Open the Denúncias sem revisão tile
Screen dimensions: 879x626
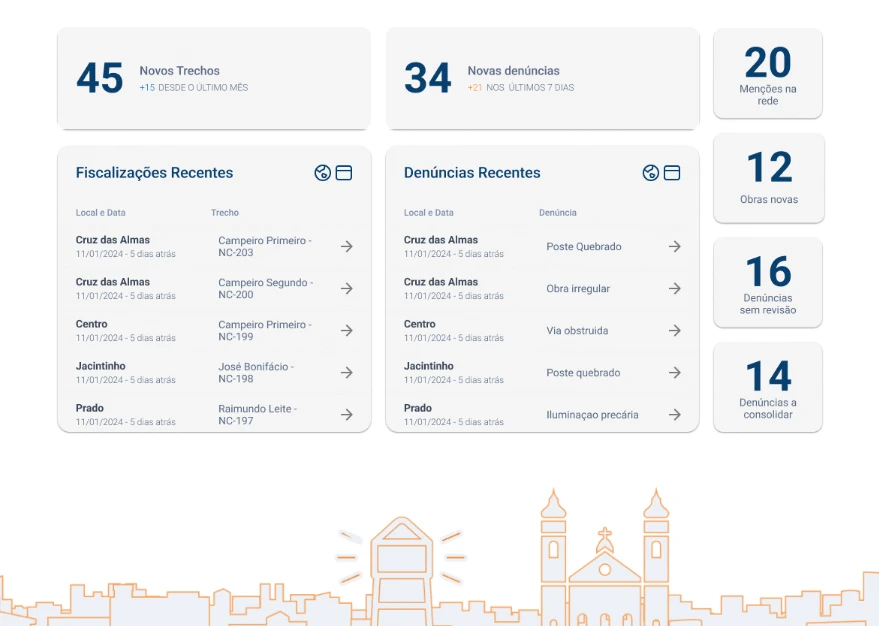click(768, 283)
